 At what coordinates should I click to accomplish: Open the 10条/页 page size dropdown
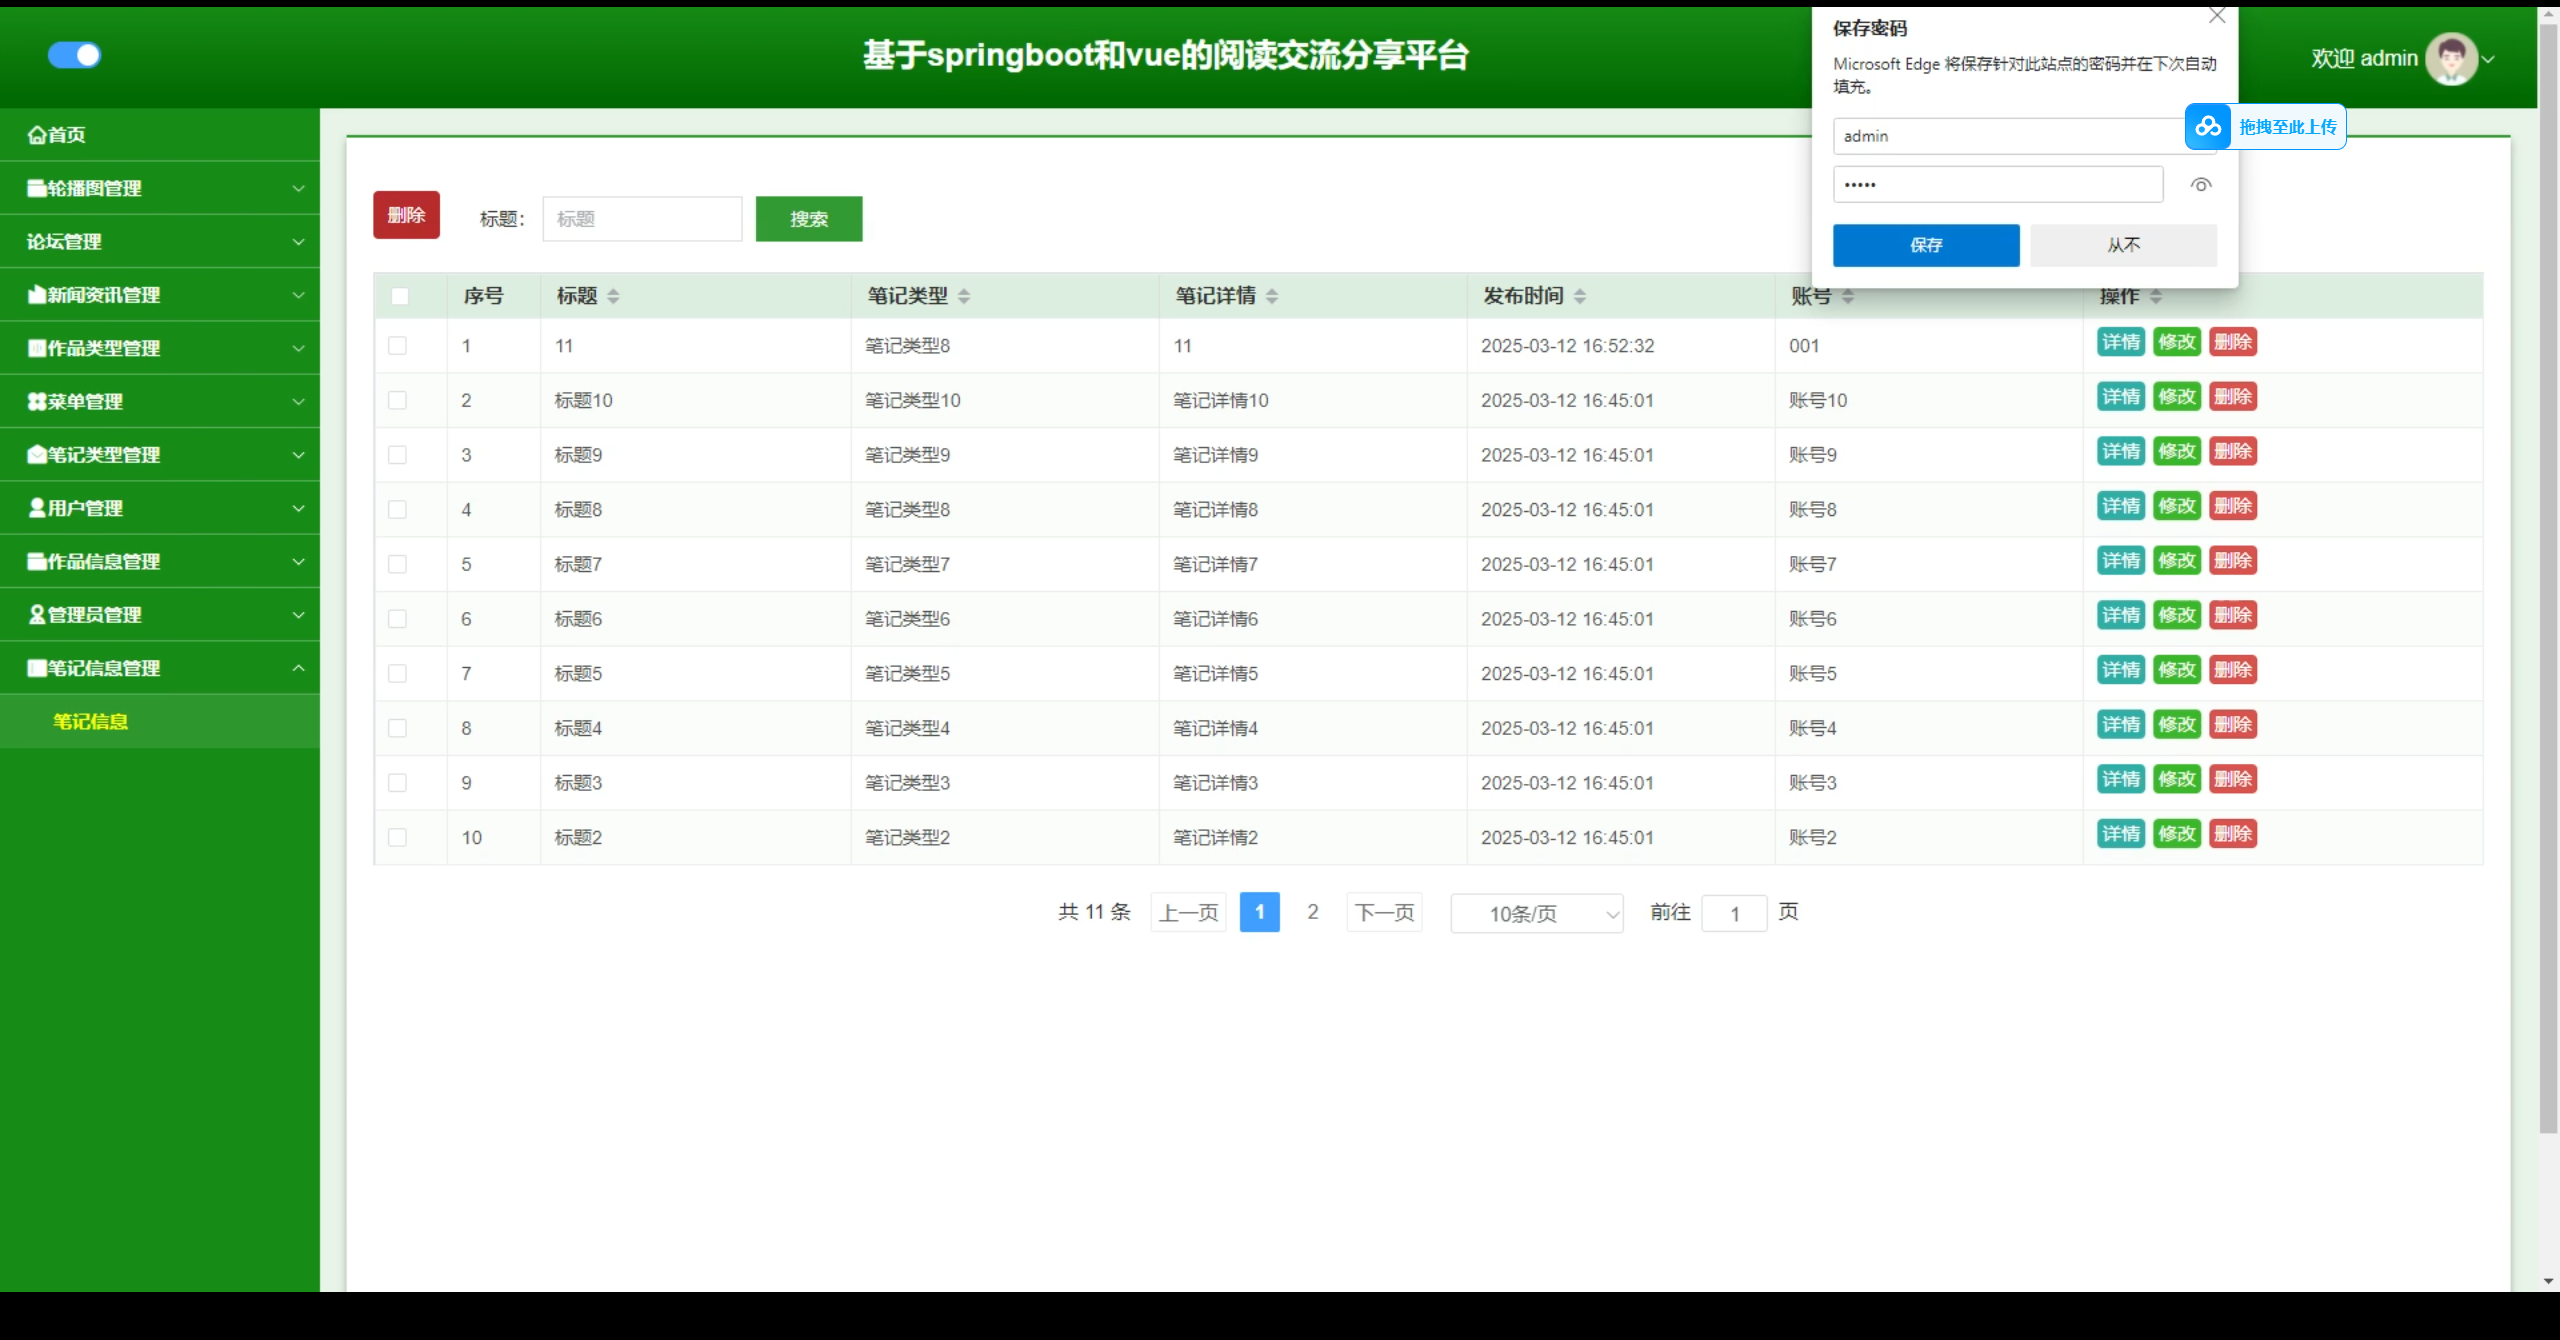pyautogui.click(x=1536, y=914)
